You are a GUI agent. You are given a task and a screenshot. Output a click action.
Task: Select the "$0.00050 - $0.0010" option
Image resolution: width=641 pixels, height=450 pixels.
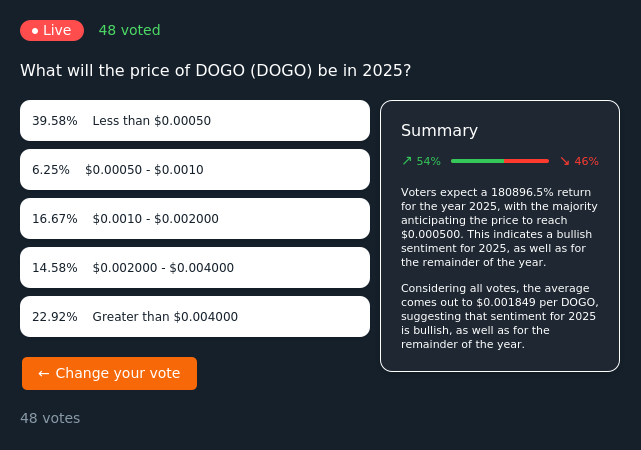195,170
